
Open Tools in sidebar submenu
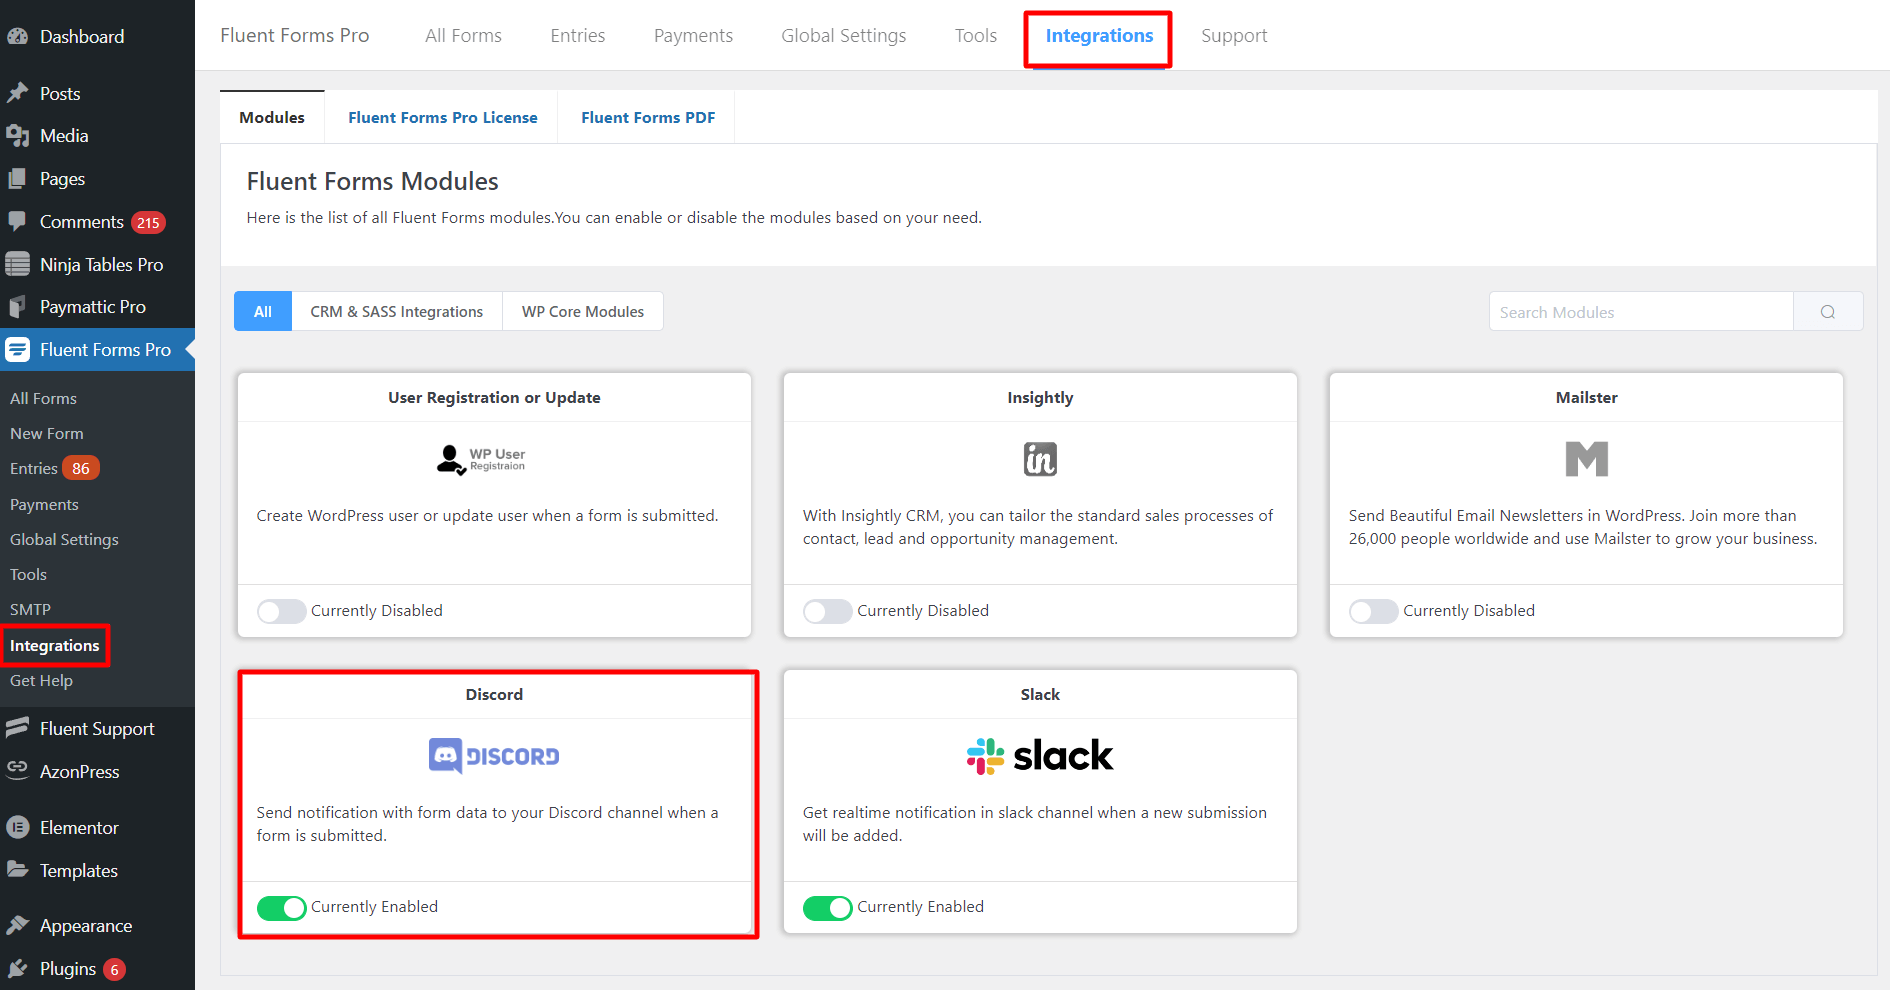click(x=28, y=574)
